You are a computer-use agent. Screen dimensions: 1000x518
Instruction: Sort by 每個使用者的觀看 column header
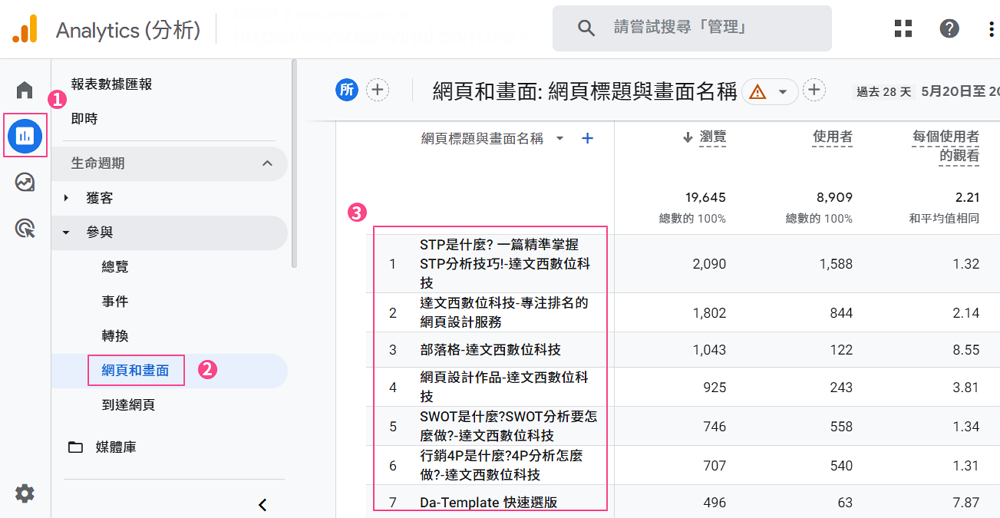[946, 146]
